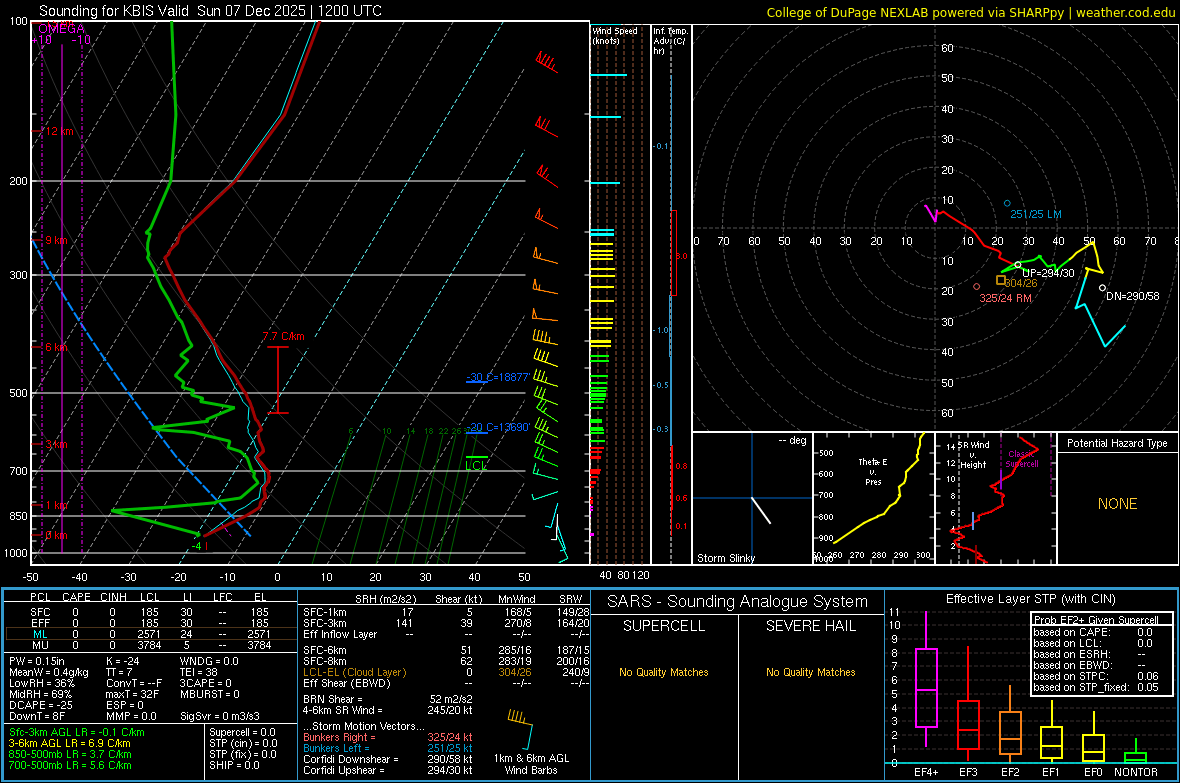
Task: Click the Classic Supercell magenta label
Action: (x=1022, y=459)
